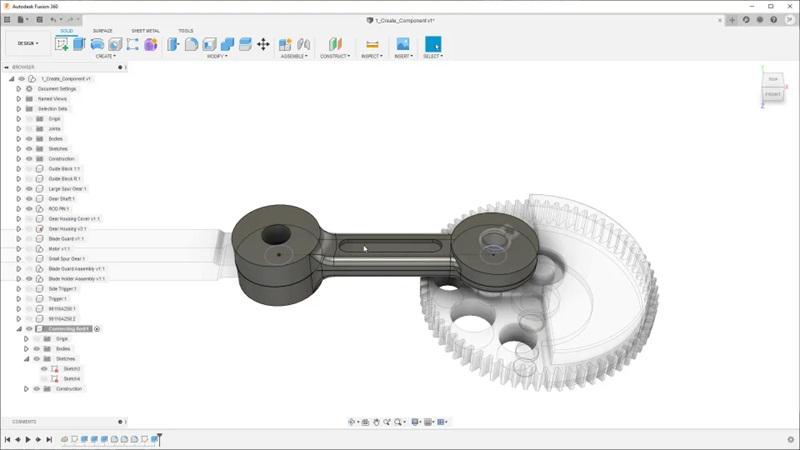The image size is (800, 450).
Task: Click the Select tool icon
Action: point(433,44)
